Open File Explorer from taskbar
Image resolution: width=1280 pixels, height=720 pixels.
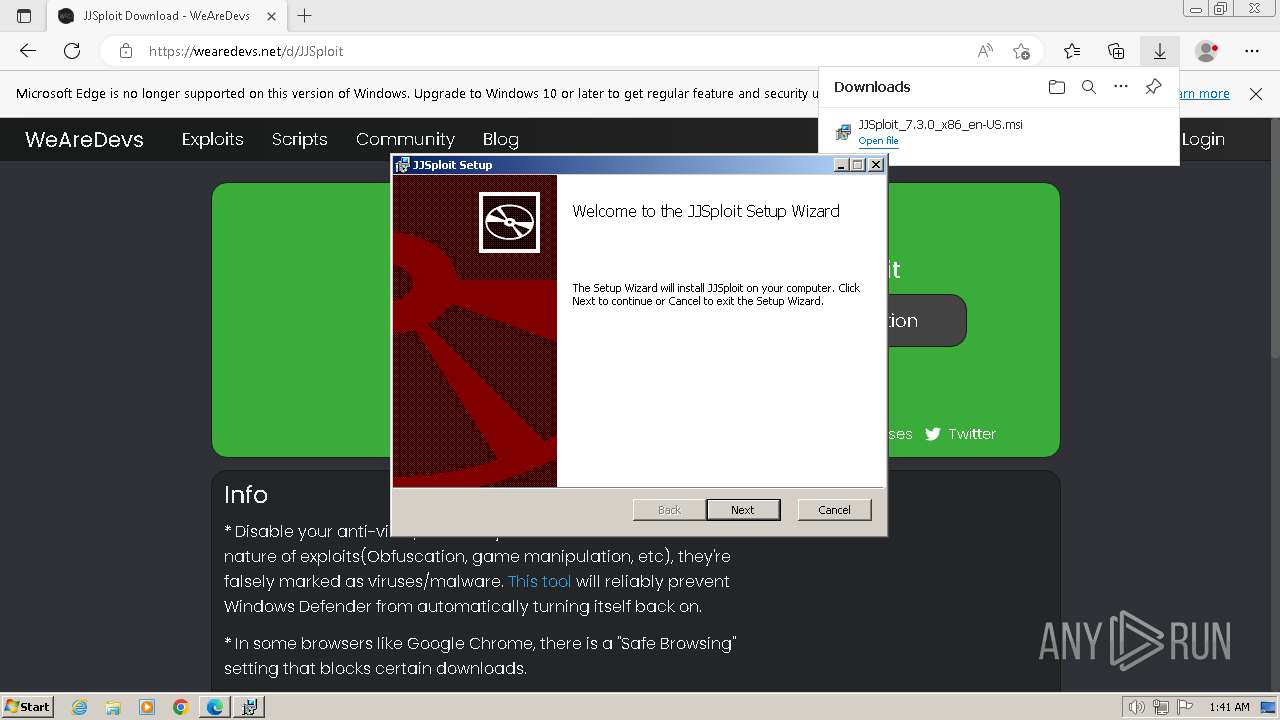coord(113,707)
